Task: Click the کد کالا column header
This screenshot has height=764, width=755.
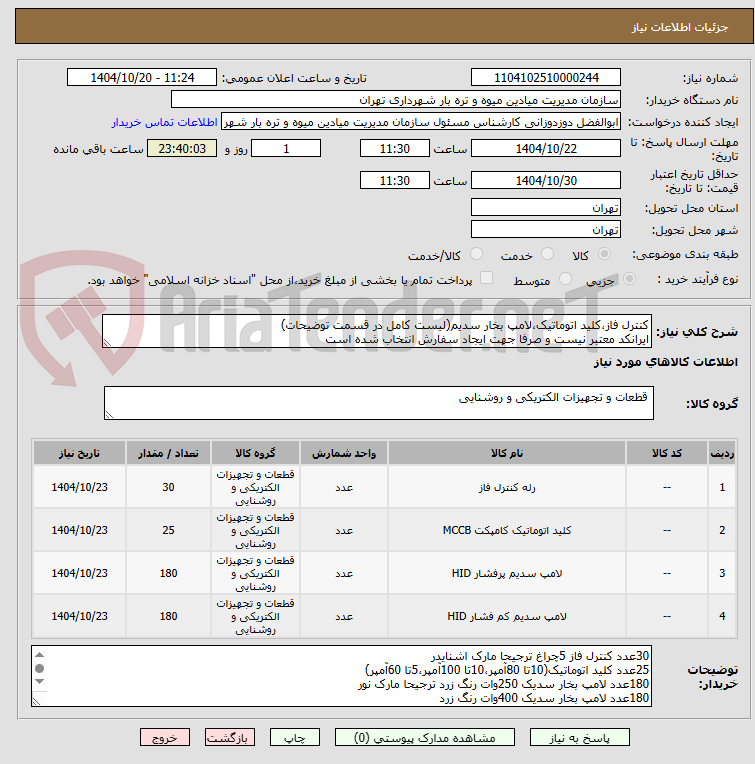Action: (x=666, y=453)
